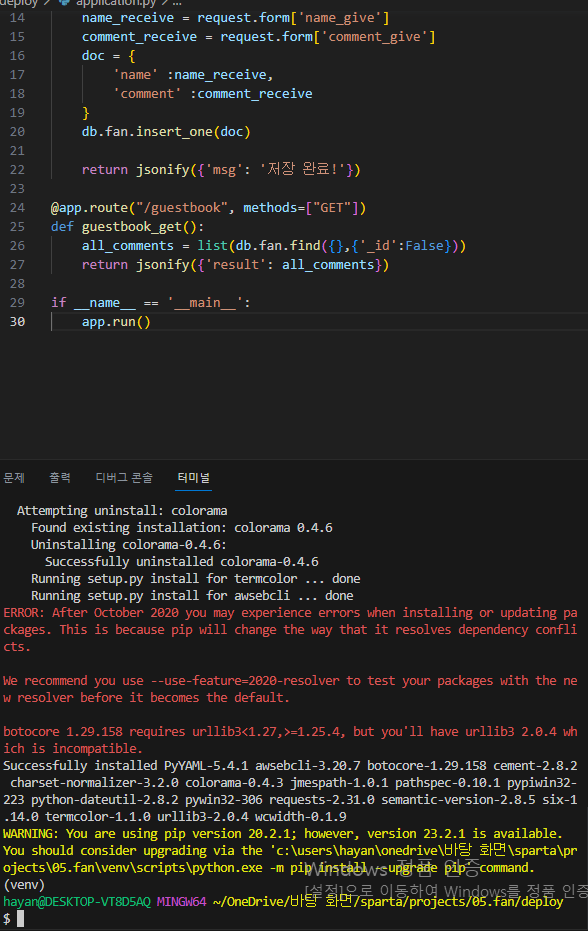Activate the 터미널 tab
This screenshot has height=931, width=588.
194,477
